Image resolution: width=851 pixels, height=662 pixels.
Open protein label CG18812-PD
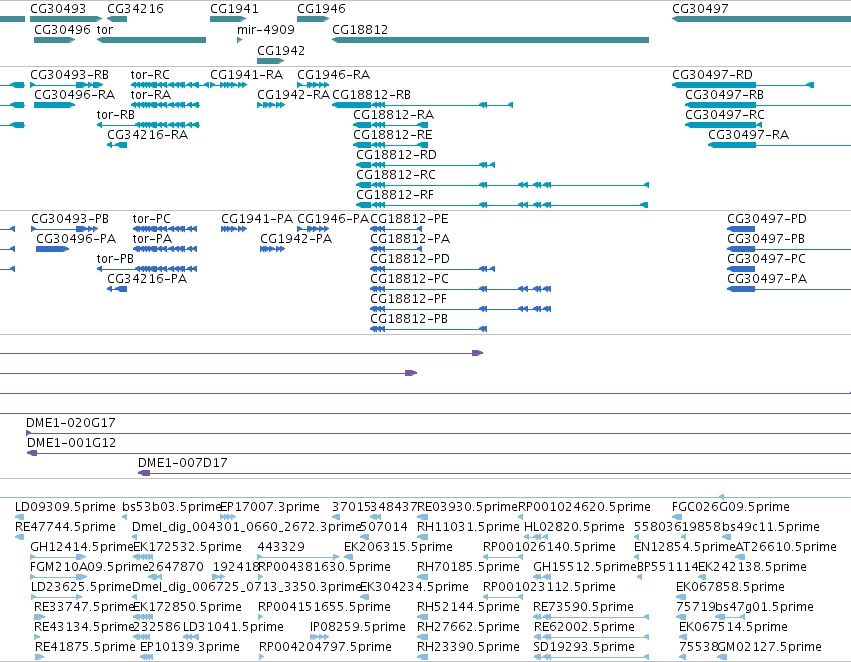410,259
